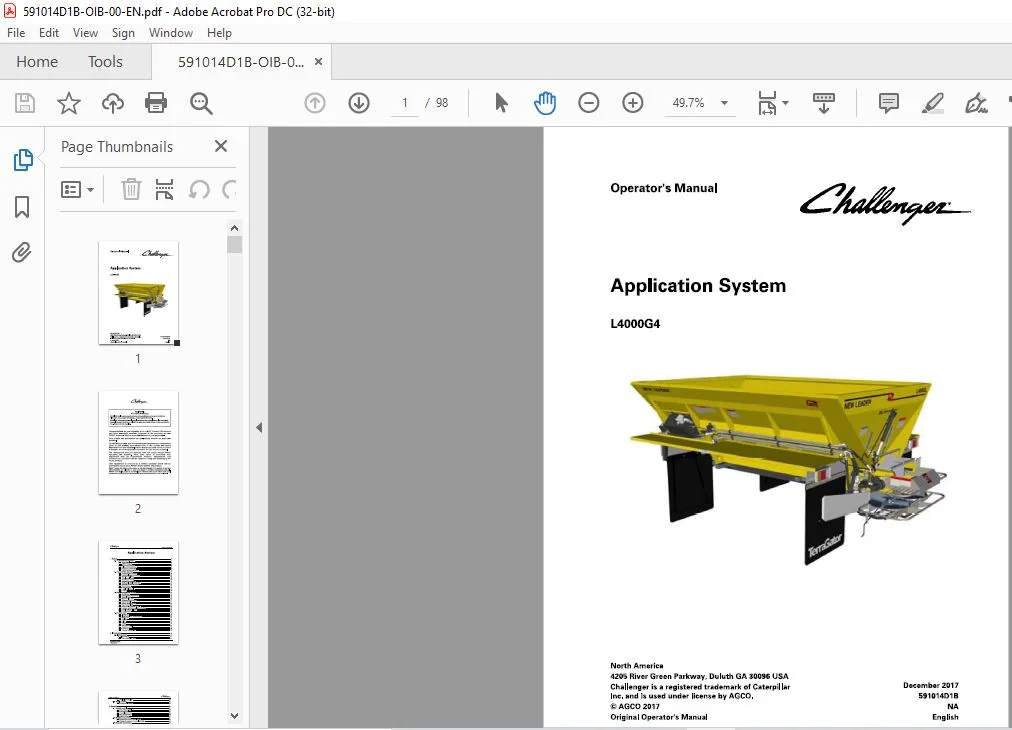Click the '/ 98' total pages text

pos(437,103)
